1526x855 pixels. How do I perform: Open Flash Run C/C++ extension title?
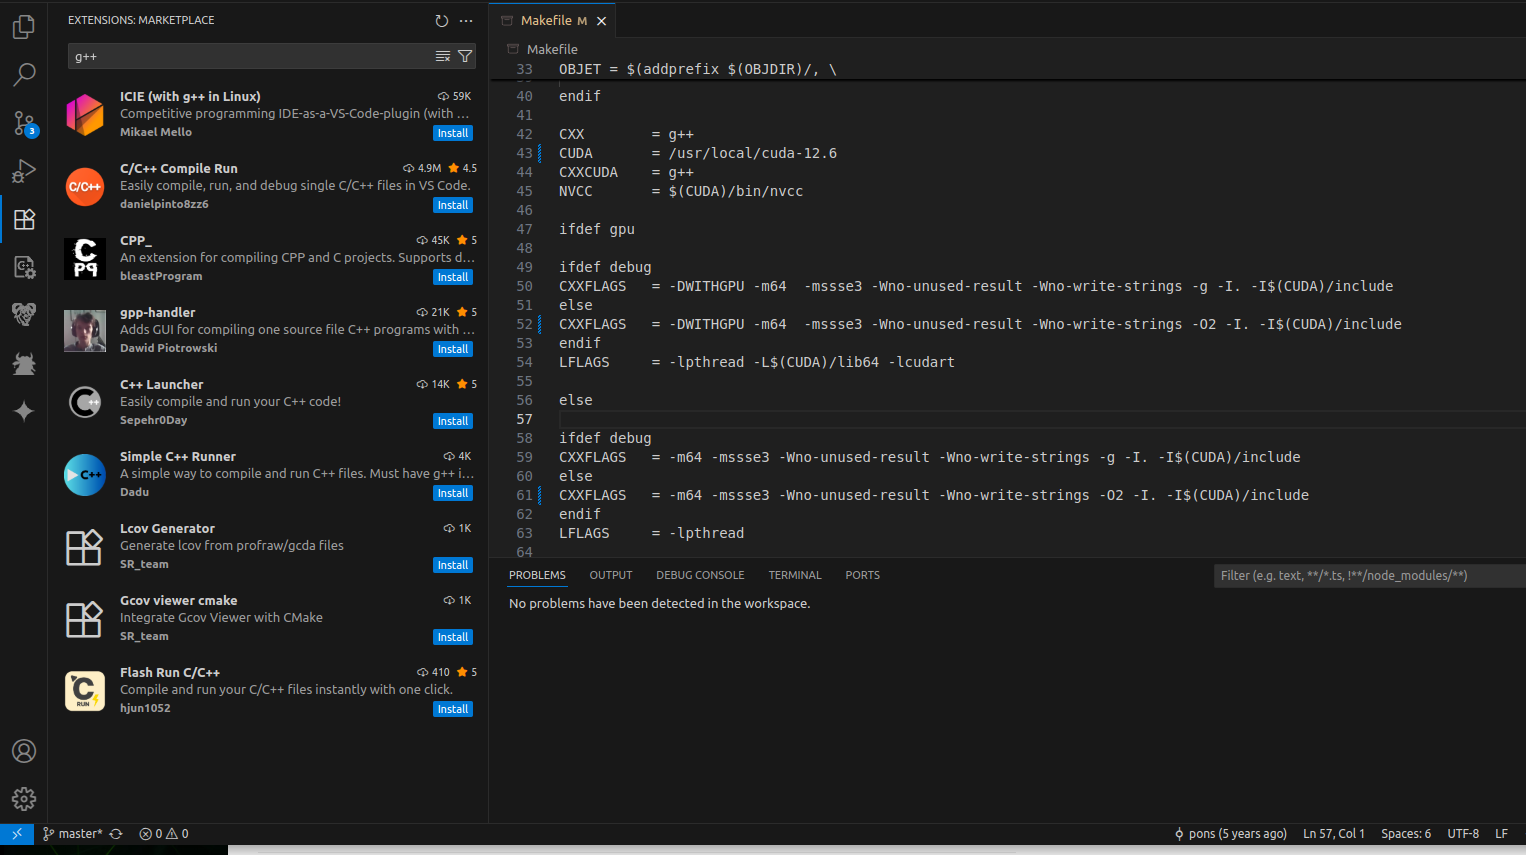[x=170, y=672]
